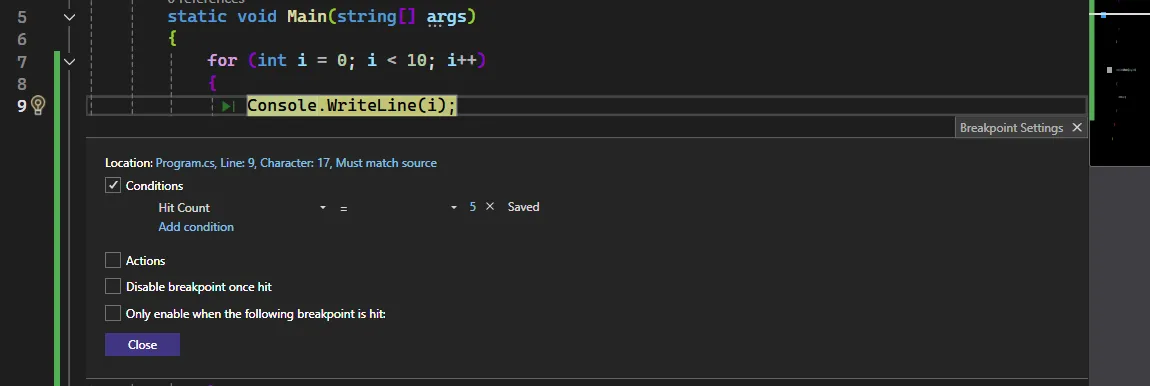Close the Breakpoint Settings panel X
Screen dimensions: 1150x386
(1077, 128)
